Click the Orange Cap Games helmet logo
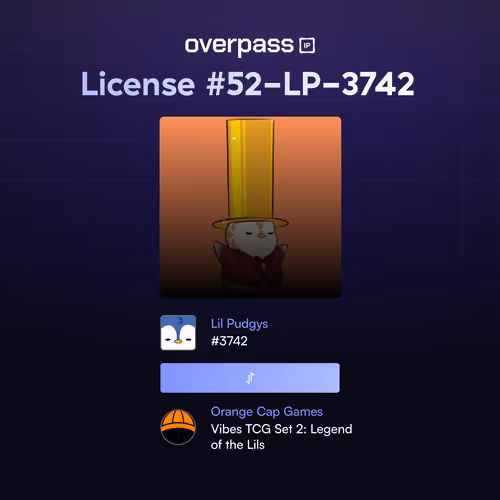The width and height of the screenshot is (500, 500). click(x=178, y=427)
